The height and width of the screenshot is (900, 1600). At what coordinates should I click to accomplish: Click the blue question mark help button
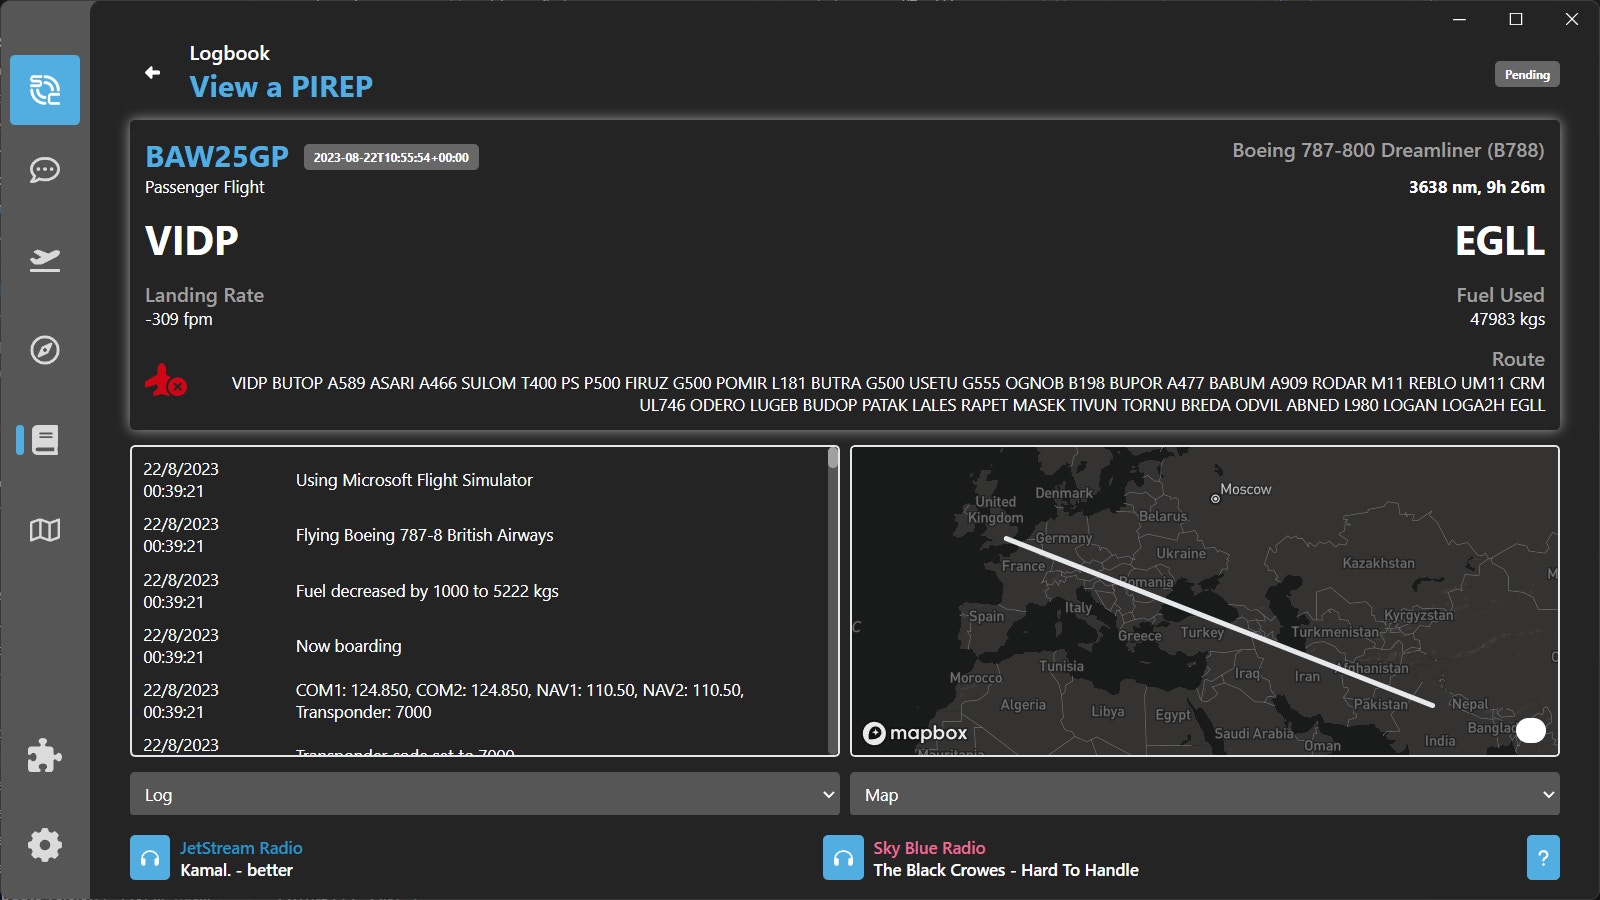1543,858
